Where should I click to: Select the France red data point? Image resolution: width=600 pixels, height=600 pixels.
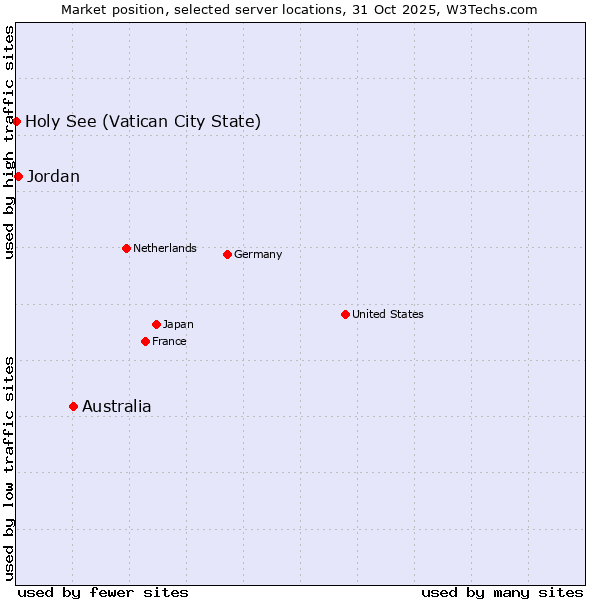(x=145, y=341)
